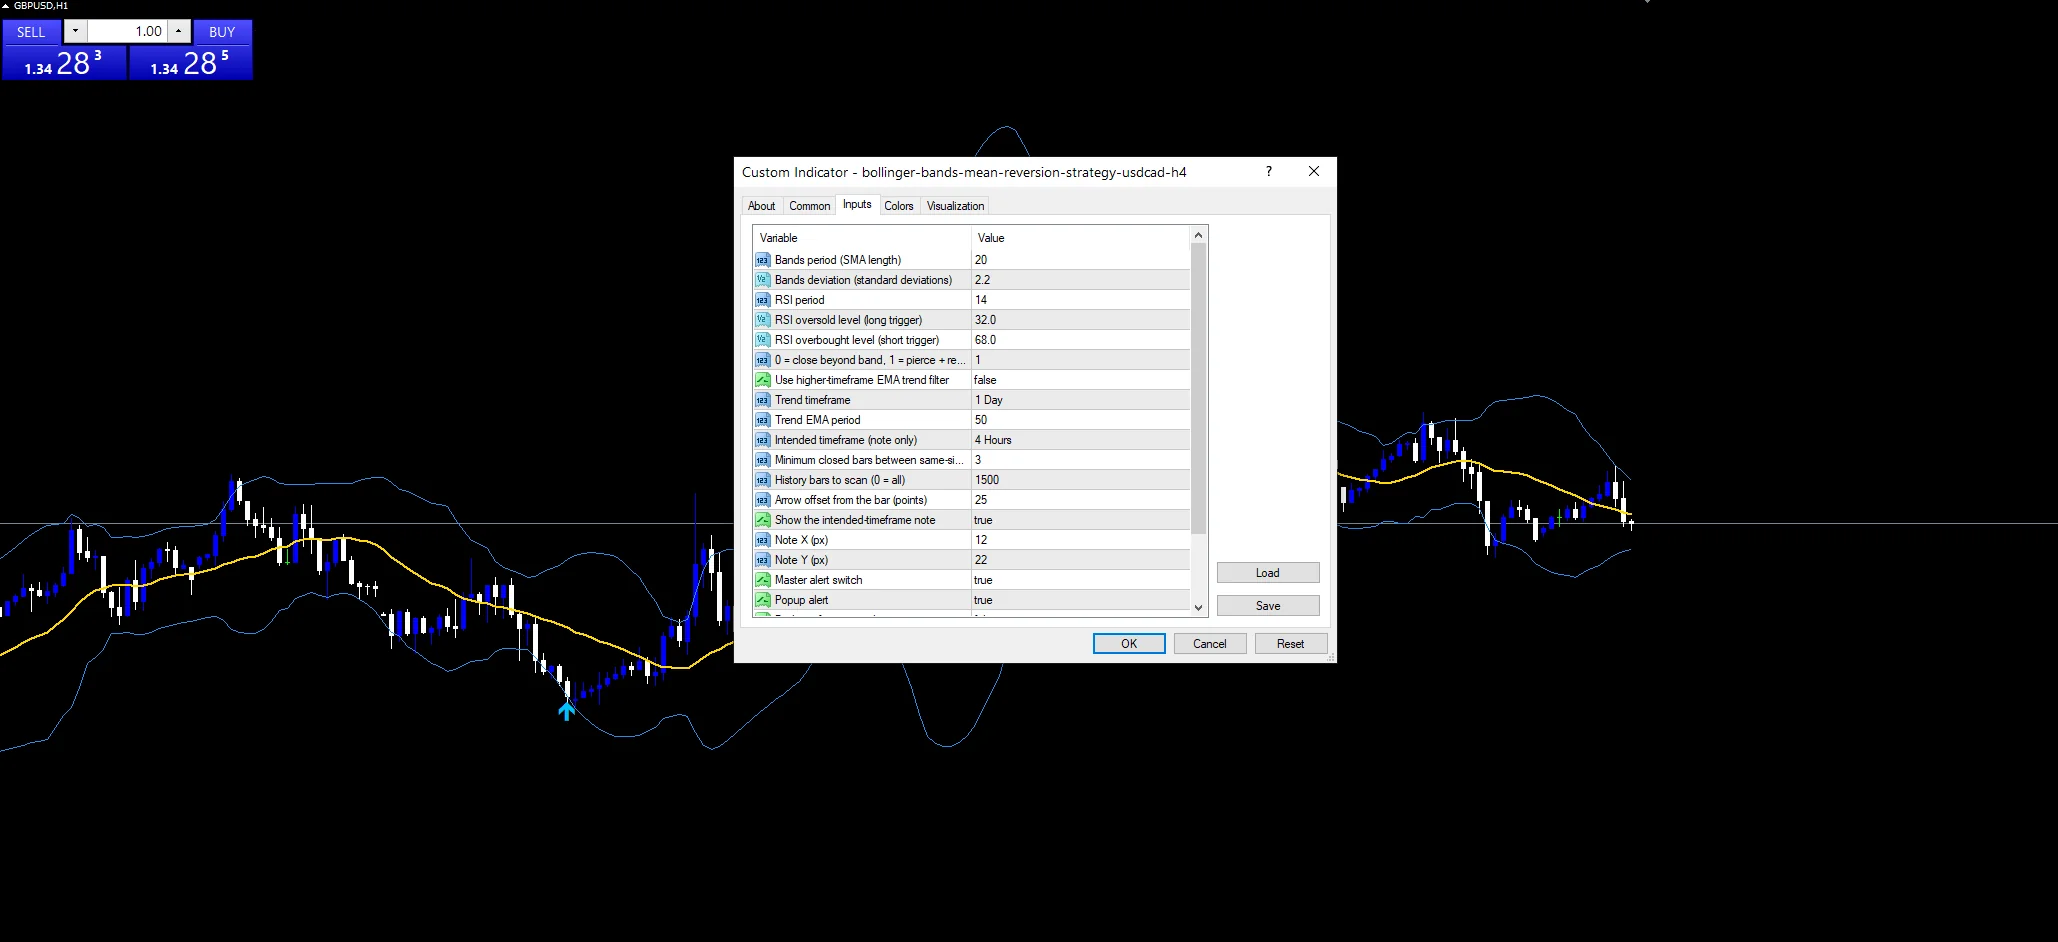
Task: Click the Trend timeframe row icon
Action: tap(762, 400)
